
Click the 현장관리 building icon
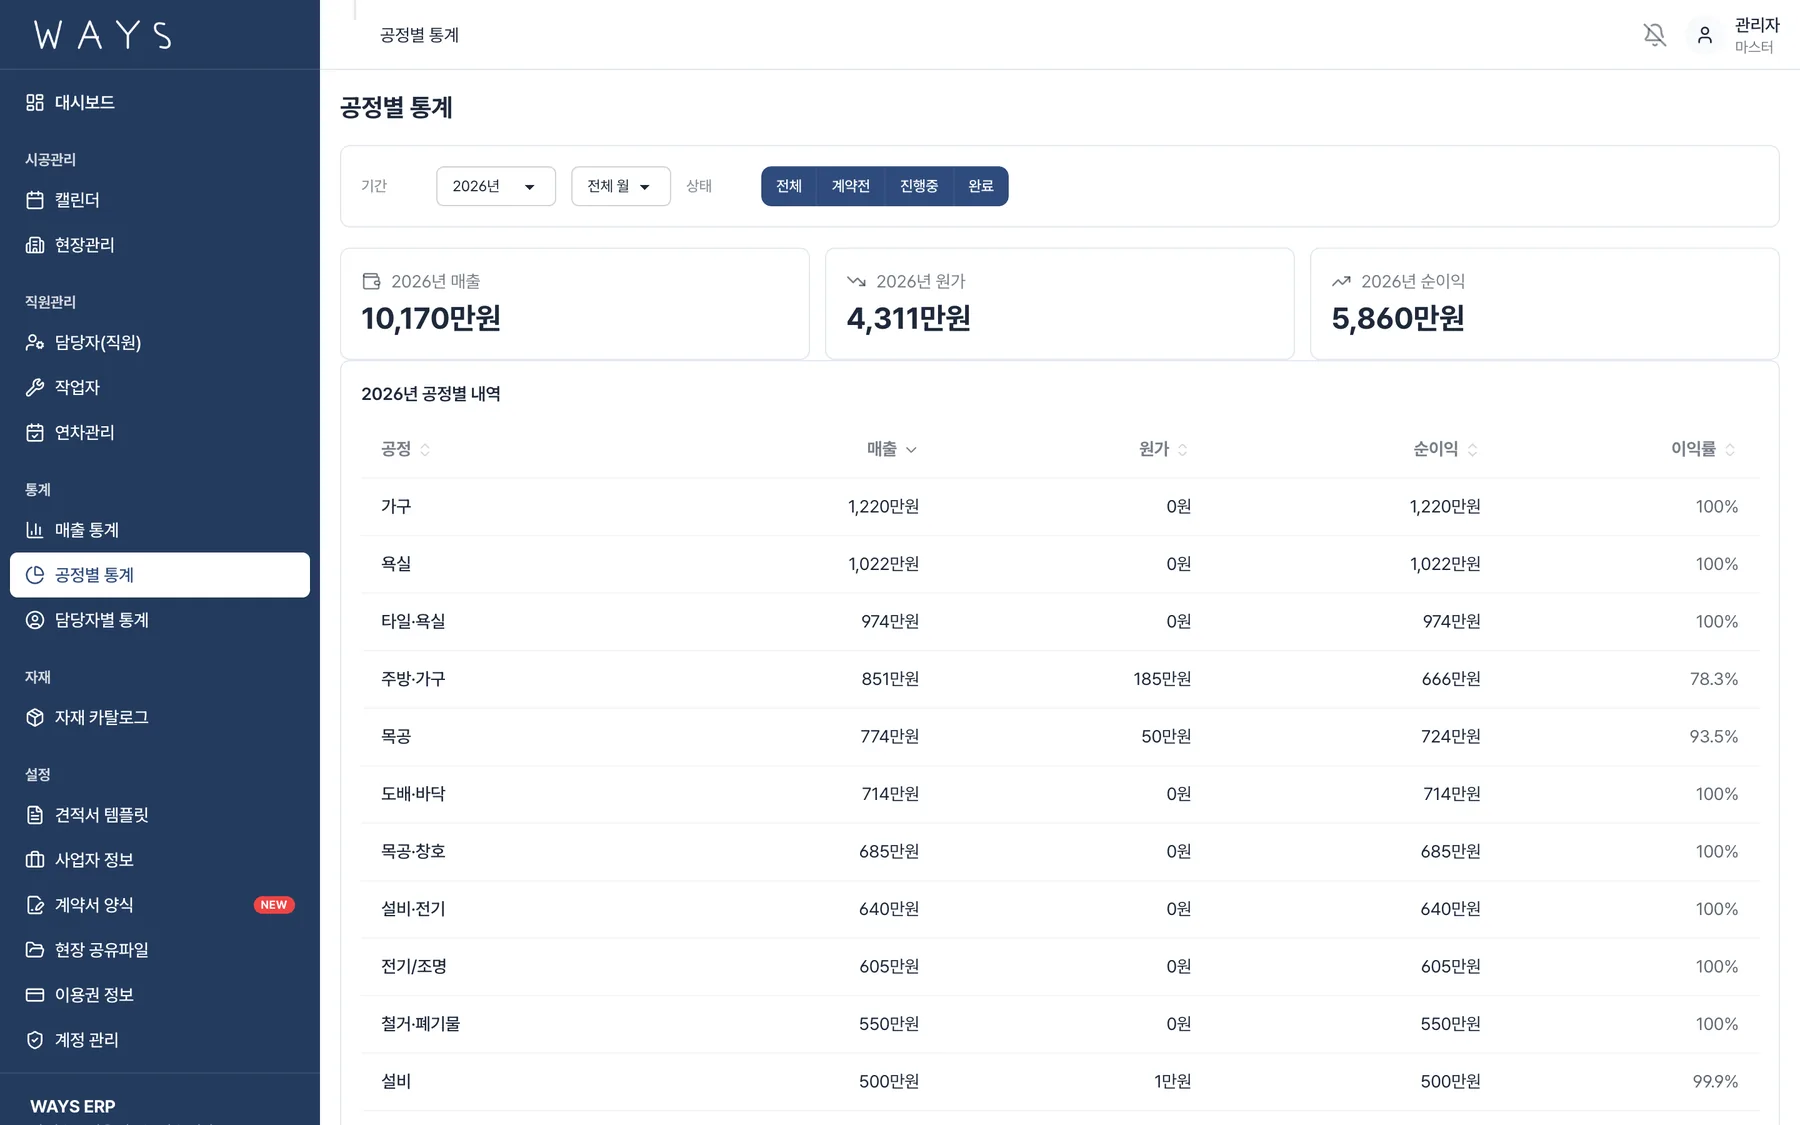point(35,245)
